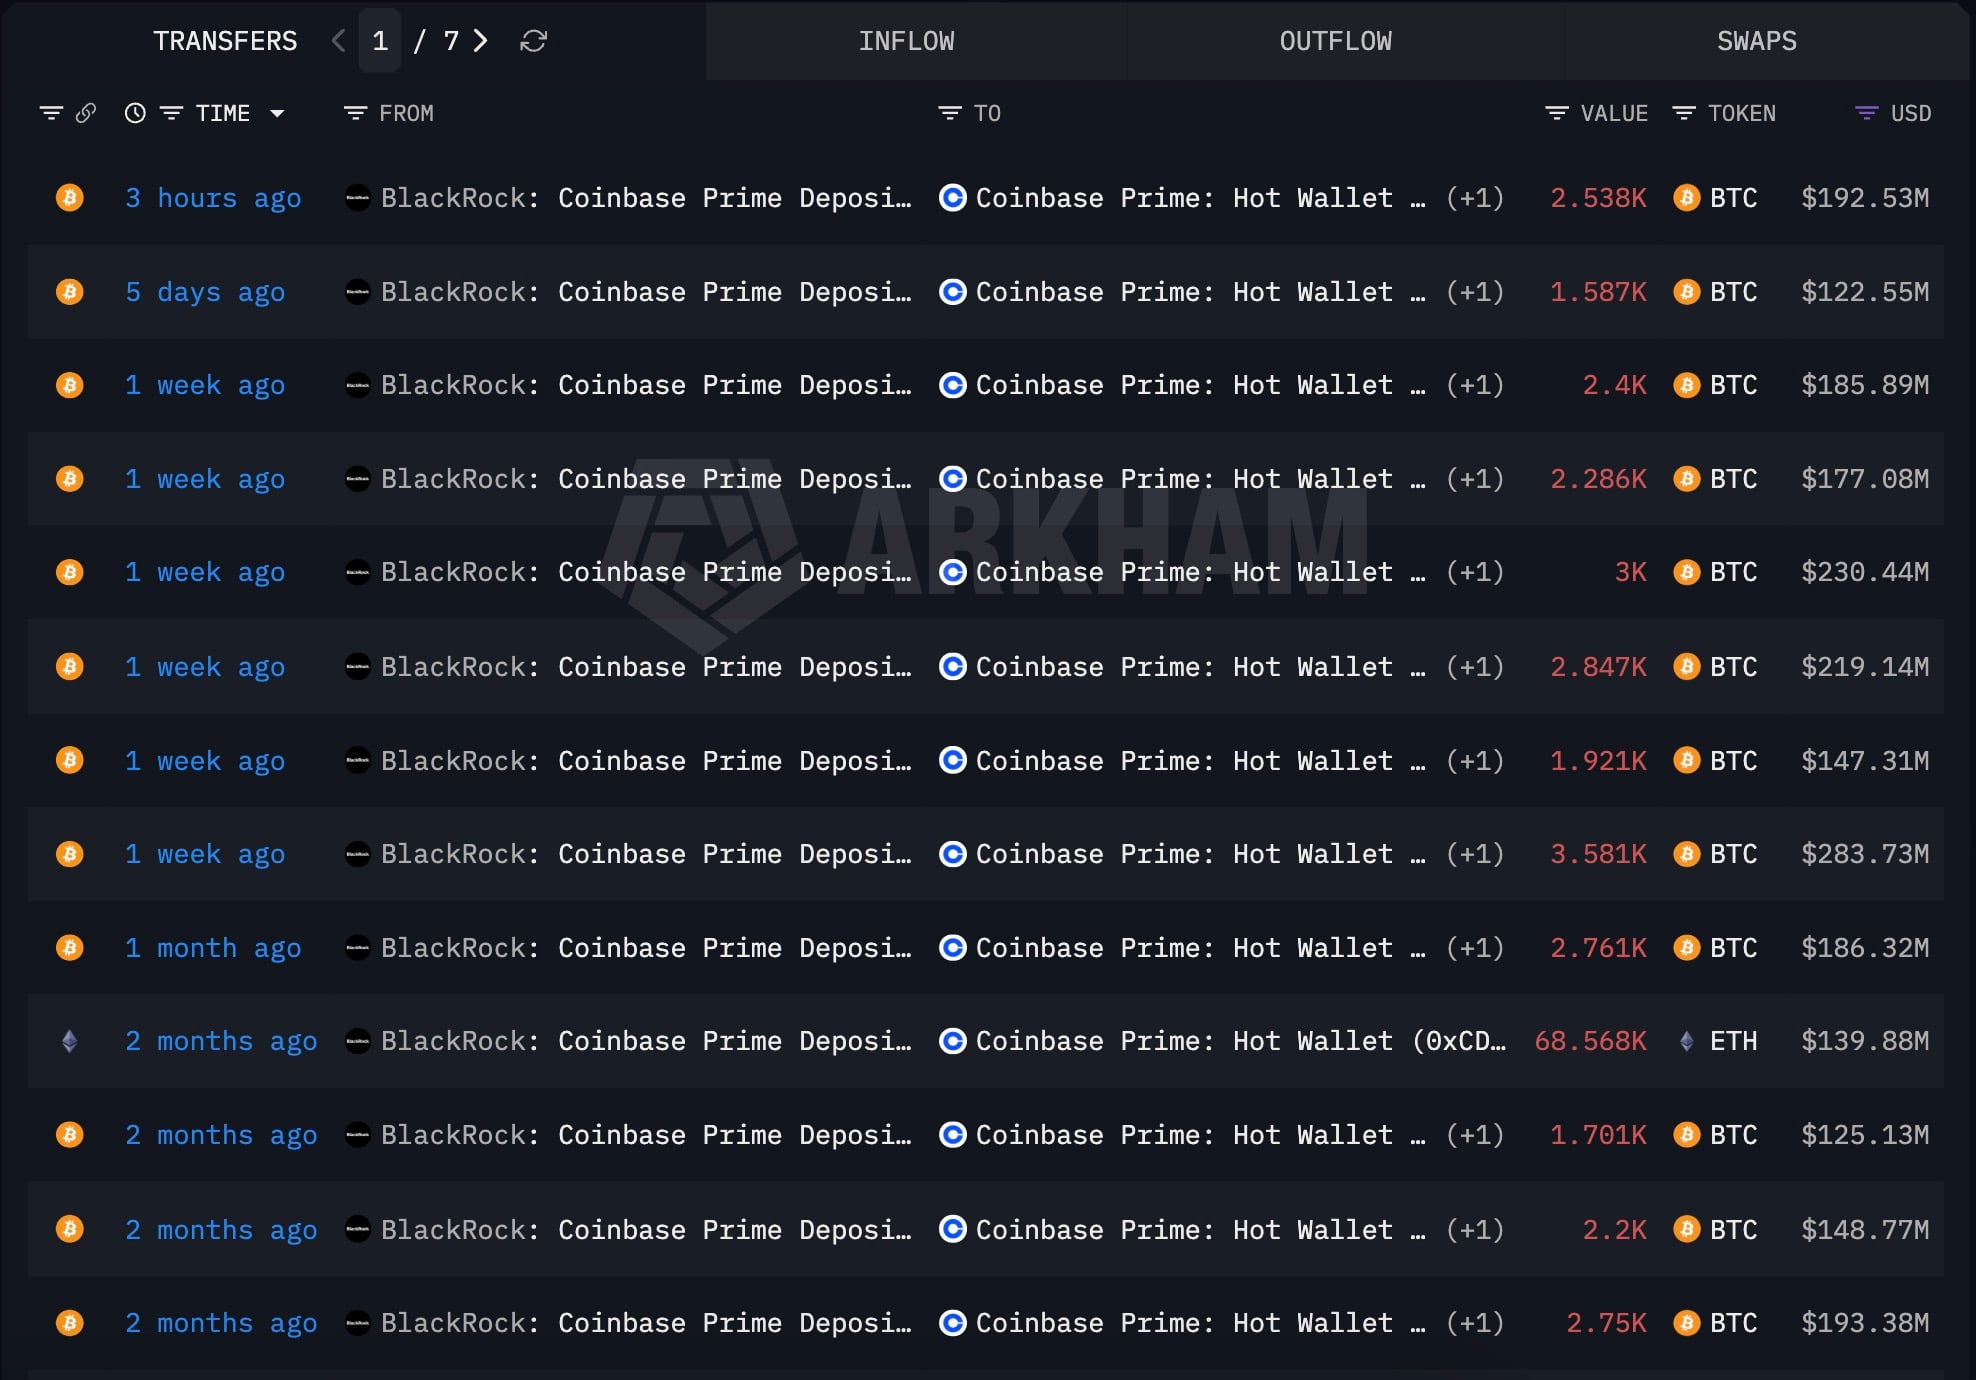
Task: Toggle the USD column filter
Action: click(1866, 113)
